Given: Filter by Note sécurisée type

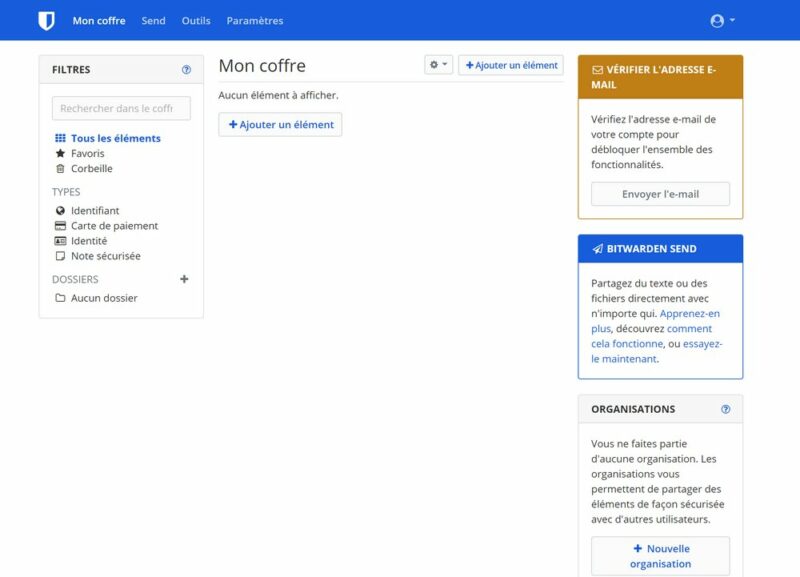Looking at the screenshot, I should (x=98, y=256).
